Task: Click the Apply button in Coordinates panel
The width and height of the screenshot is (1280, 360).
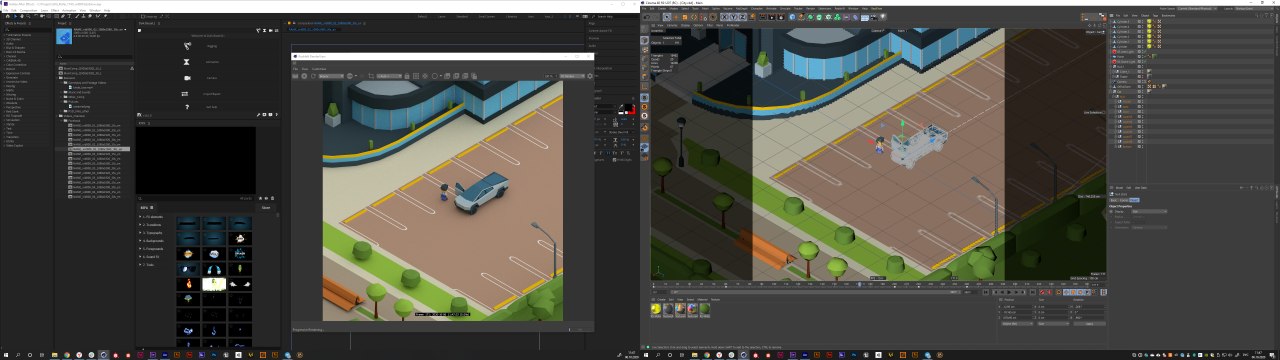Action: 1089,324
